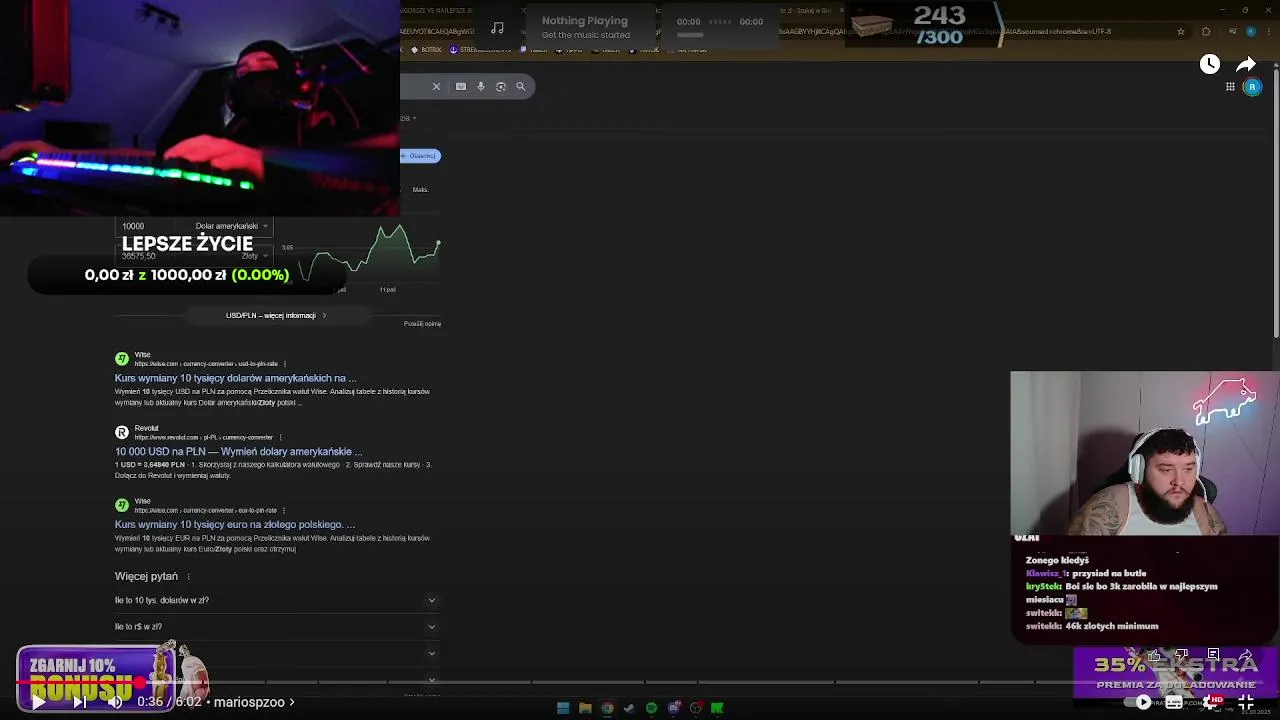The height and width of the screenshot is (720, 1280).
Task: Open the green Kick app on the taskbar
Action: pos(717,708)
